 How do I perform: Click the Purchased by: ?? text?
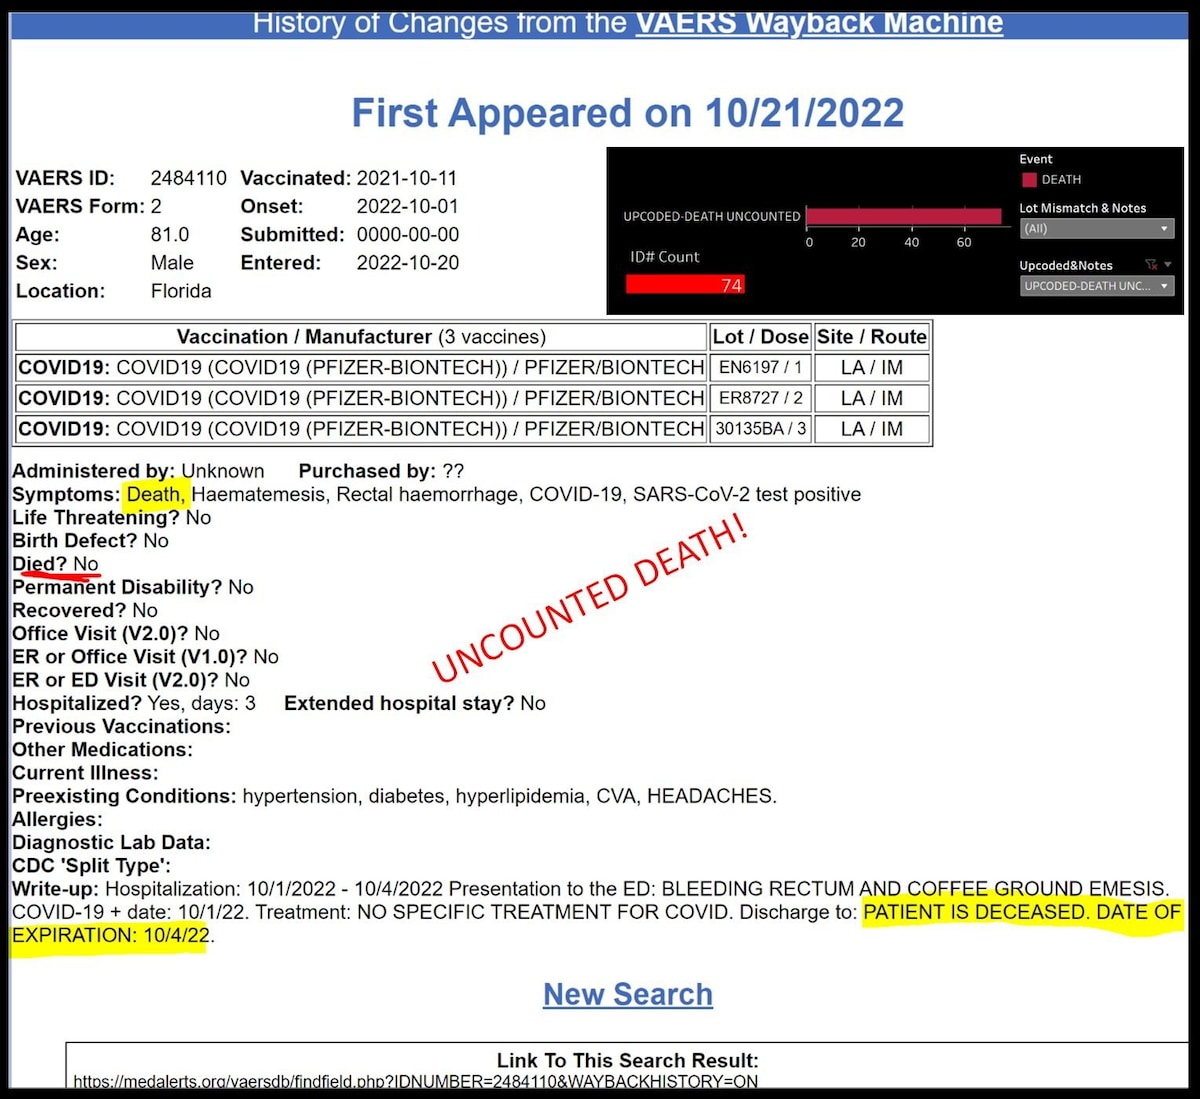pos(381,471)
